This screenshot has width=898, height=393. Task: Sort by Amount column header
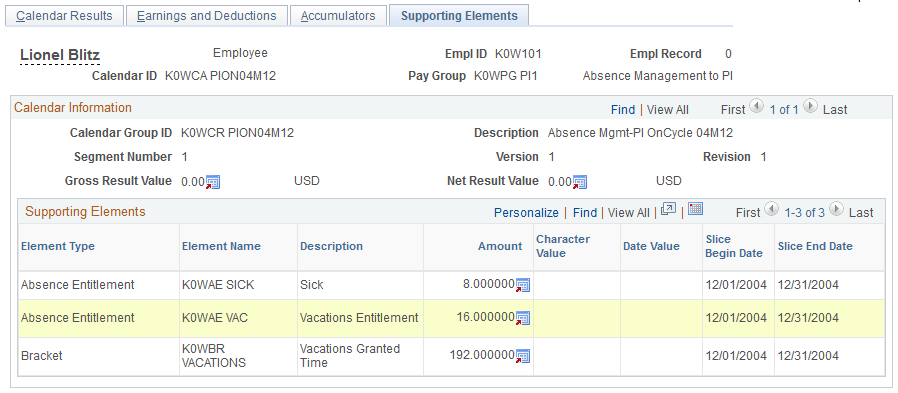coord(500,246)
